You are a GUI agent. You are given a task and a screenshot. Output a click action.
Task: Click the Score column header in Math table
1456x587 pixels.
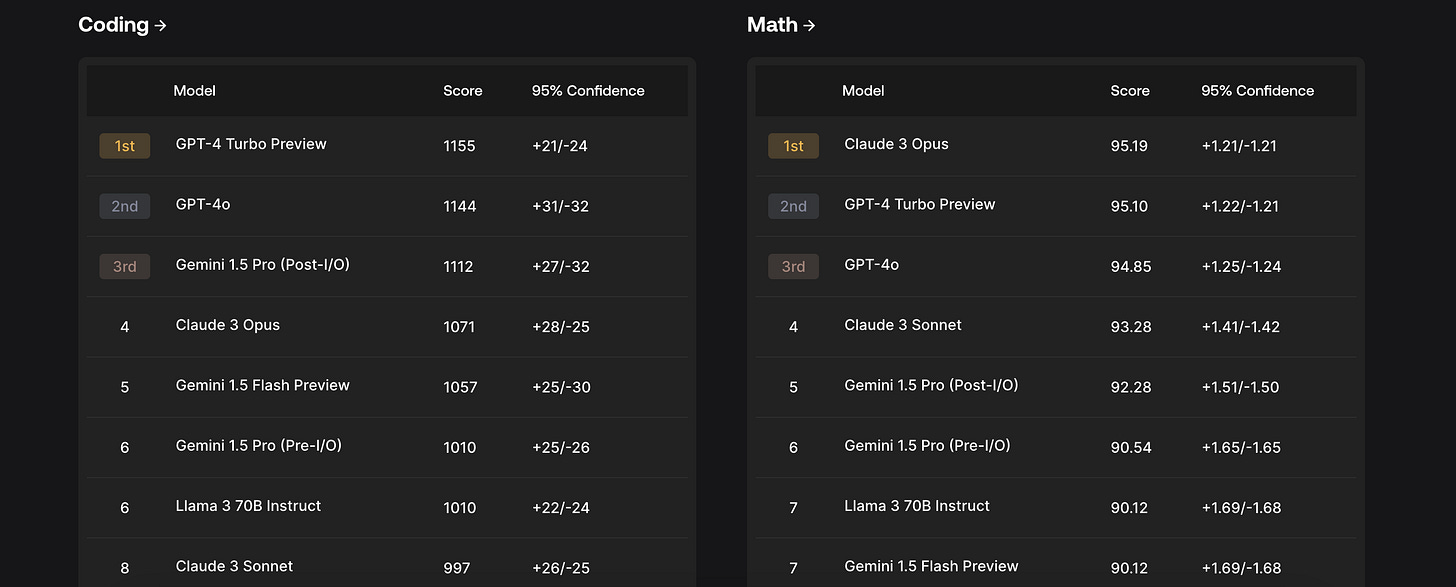point(1130,91)
